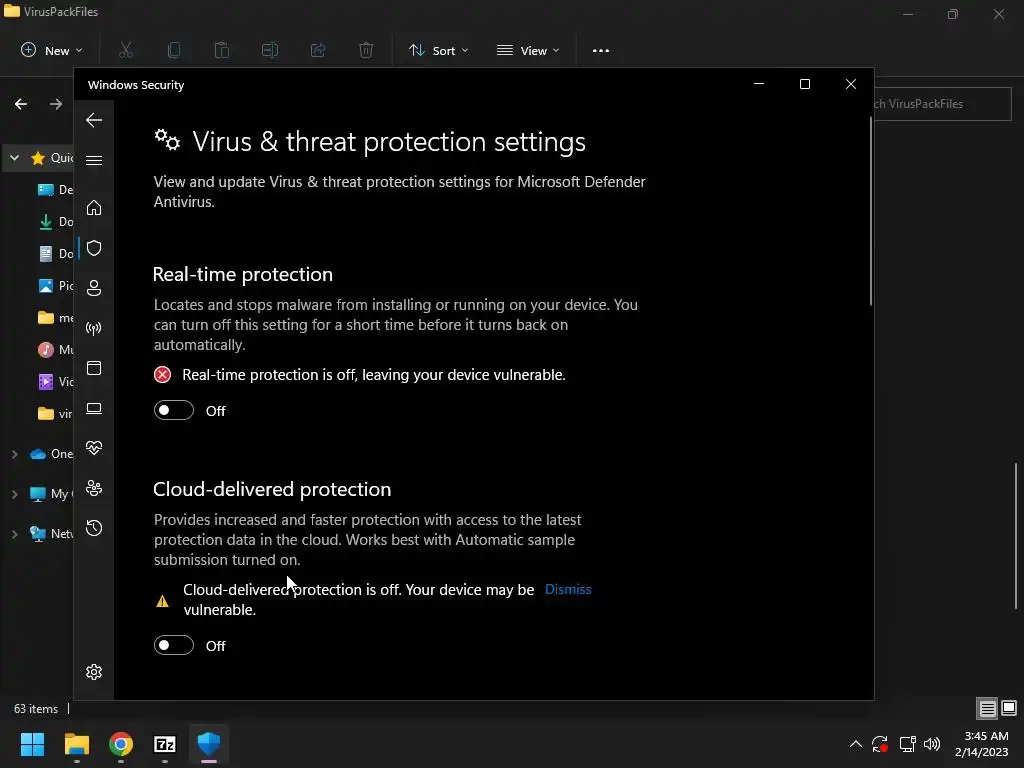Click the Share icon in File Explorer
This screenshot has height=768, width=1024.
tap(318, 50)
